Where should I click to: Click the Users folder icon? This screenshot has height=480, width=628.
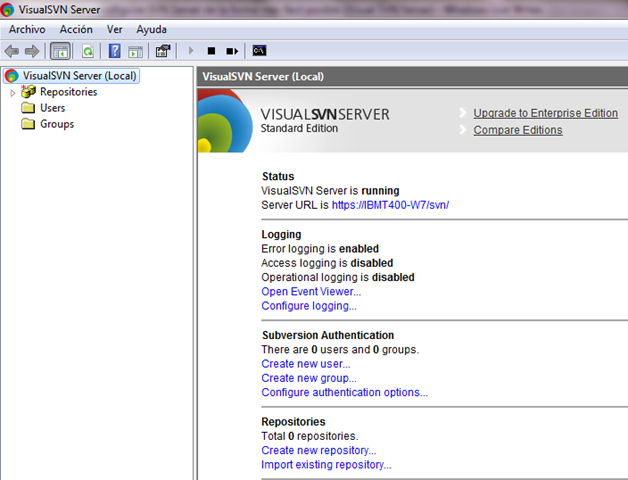(28, 108)
